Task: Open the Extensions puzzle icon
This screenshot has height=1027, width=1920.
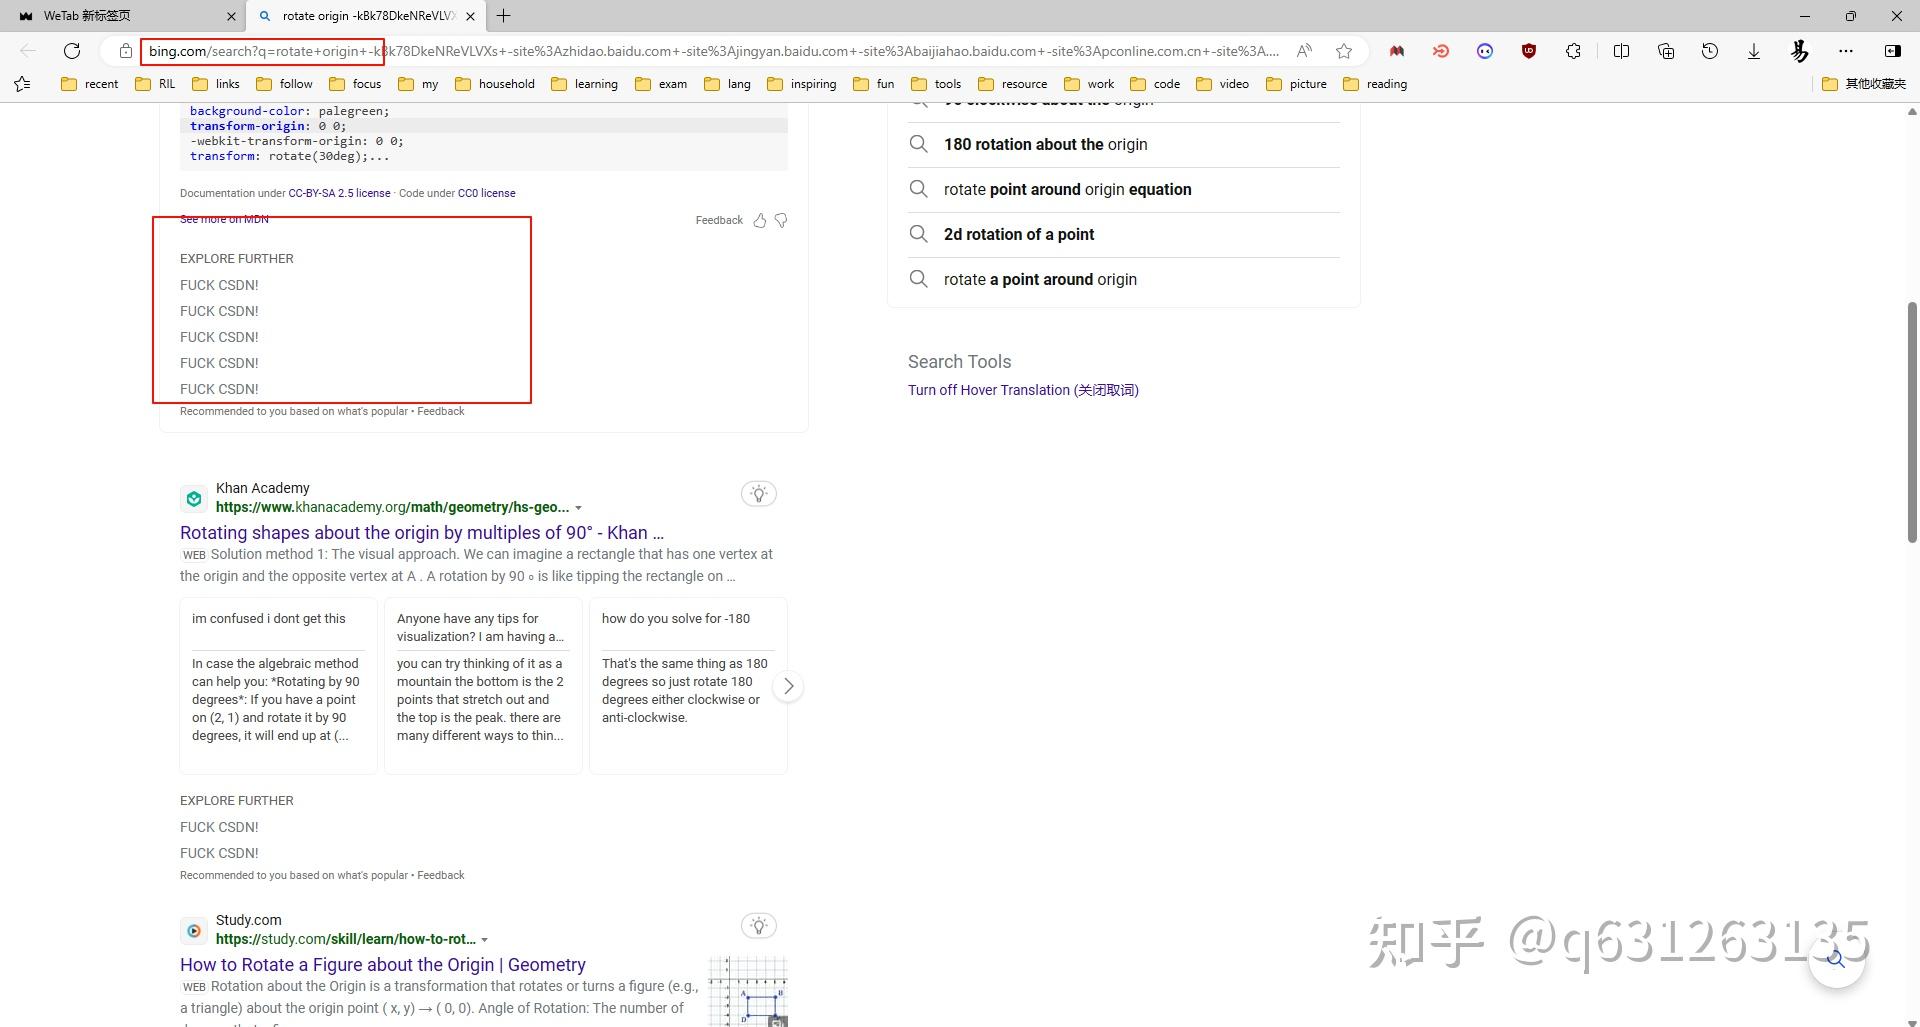Action: click(x=1573, y=51)
